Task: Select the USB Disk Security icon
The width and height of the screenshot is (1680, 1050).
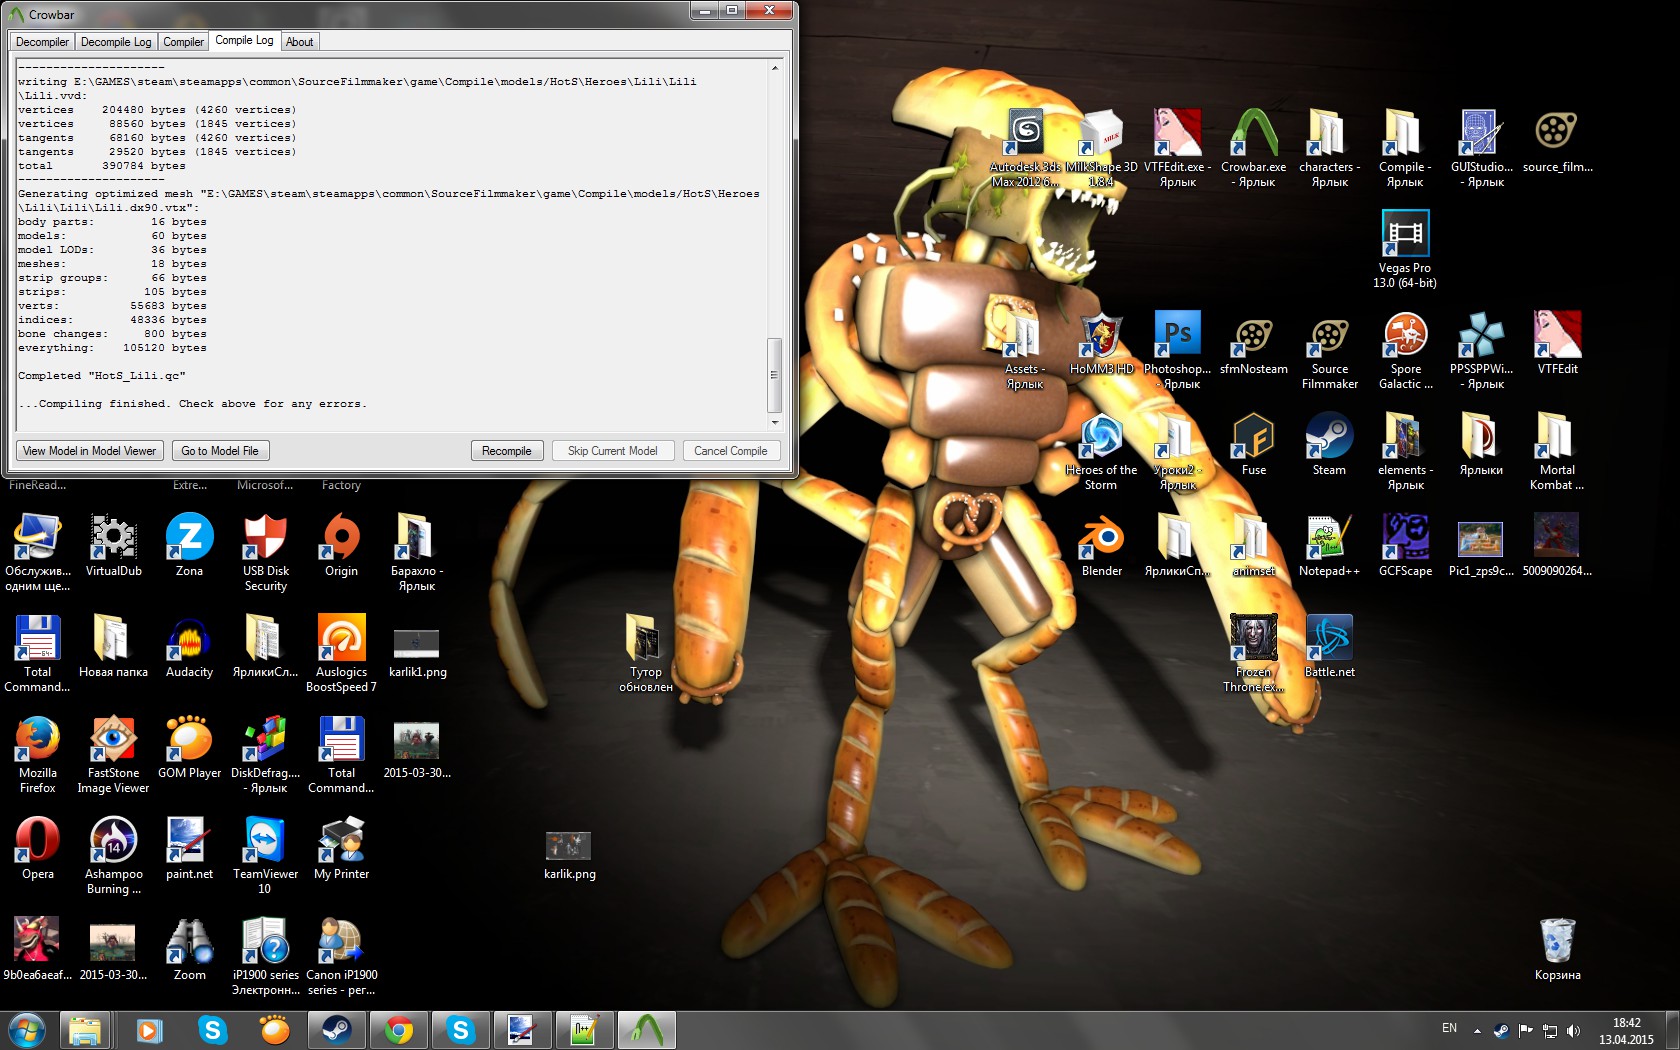Action: pyautogui.click(x=265, y=552)
